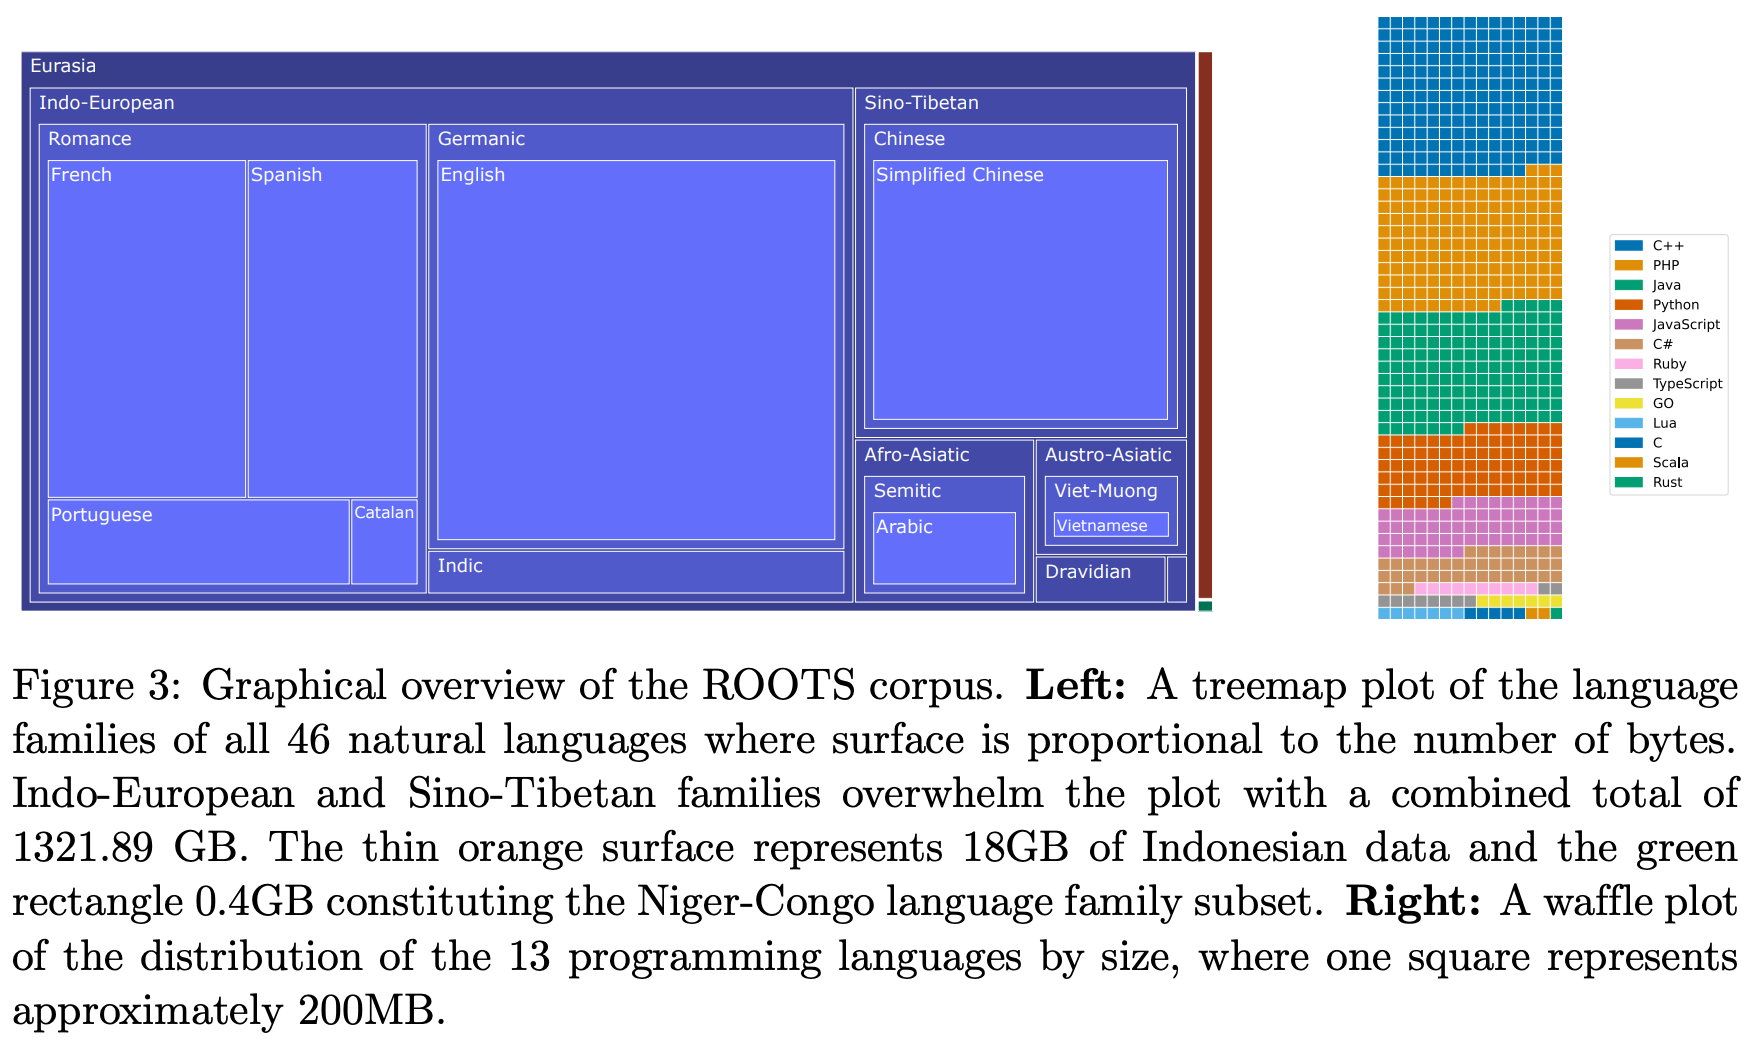Select the Ruby legend entry
Image resolution: width=1754 pixels, height=1044 pixels.
[1665, 364]
